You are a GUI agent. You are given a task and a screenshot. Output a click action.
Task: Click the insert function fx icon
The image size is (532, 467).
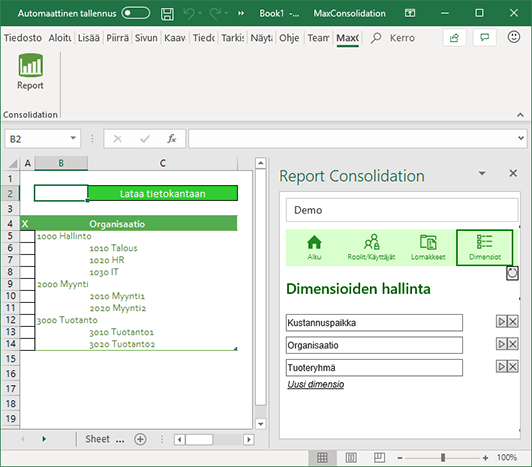172,139
